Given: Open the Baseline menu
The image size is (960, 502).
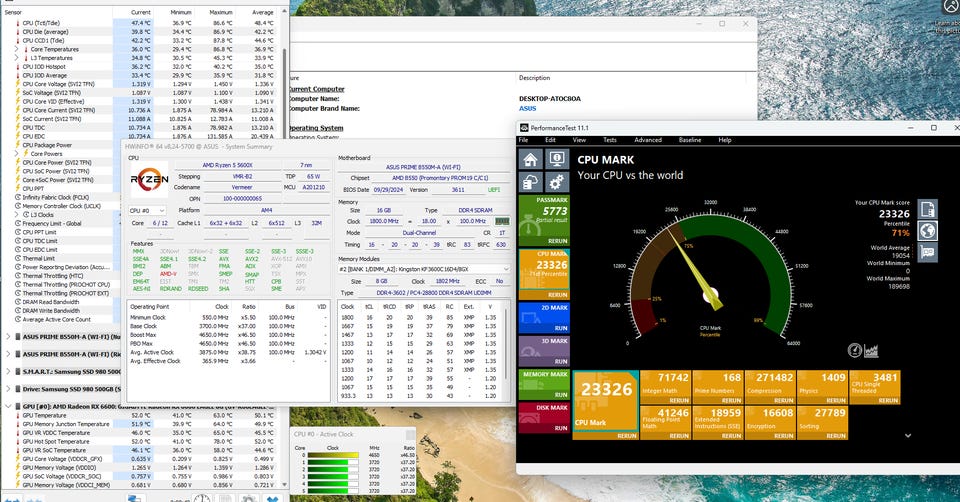Looking at the screenshot, I should 689,140.
